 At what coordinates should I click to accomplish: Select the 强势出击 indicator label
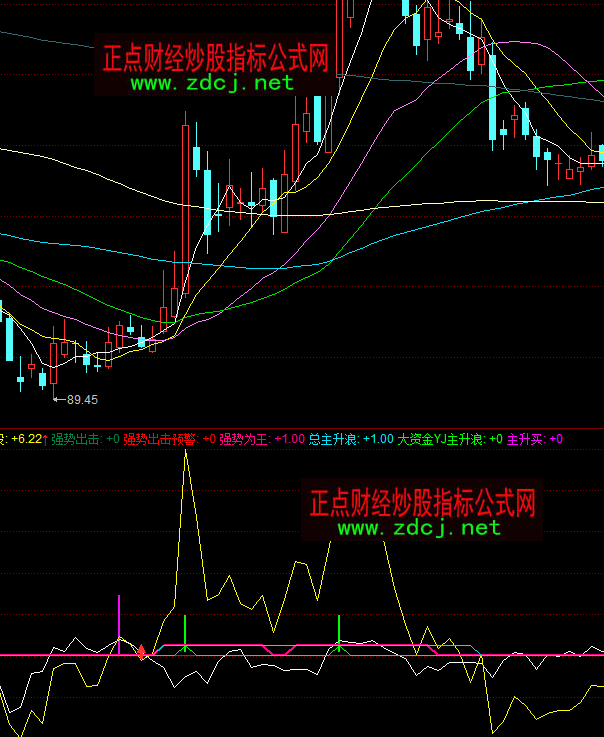point(74,439)
